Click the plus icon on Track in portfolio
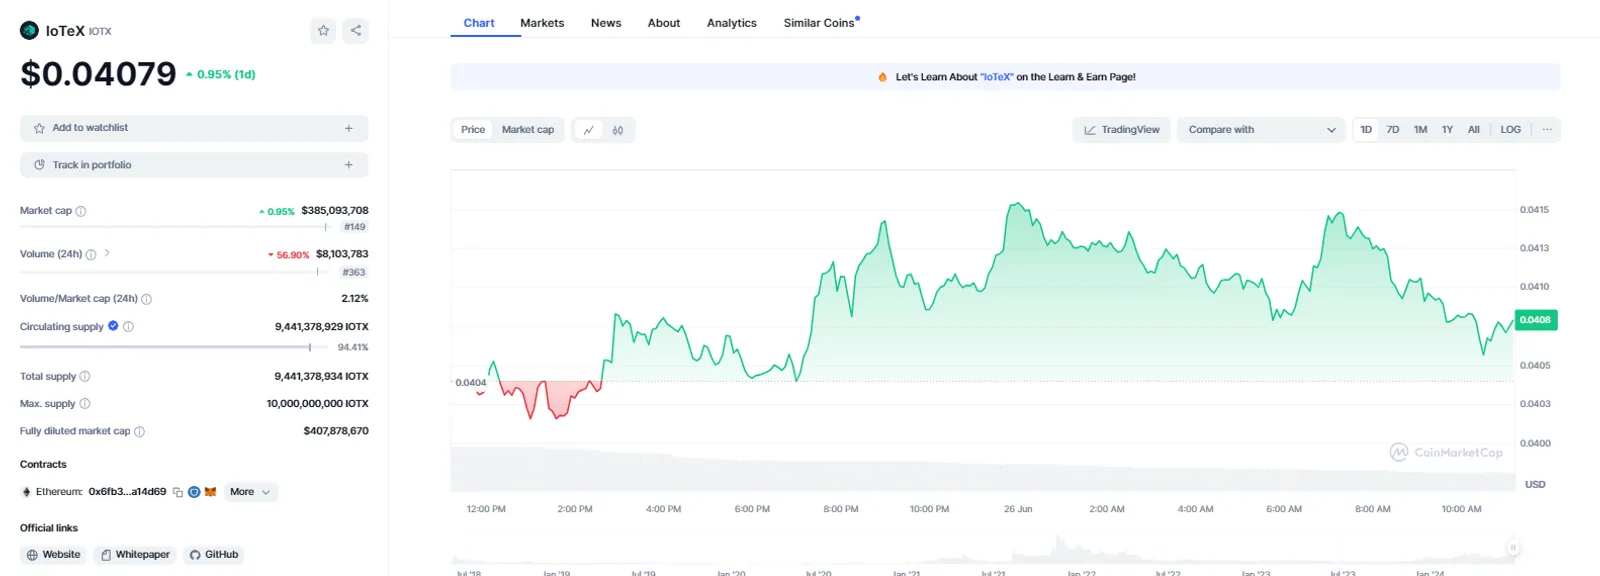This screenshot has height=576, width=1600. click(x=349, y=165)
